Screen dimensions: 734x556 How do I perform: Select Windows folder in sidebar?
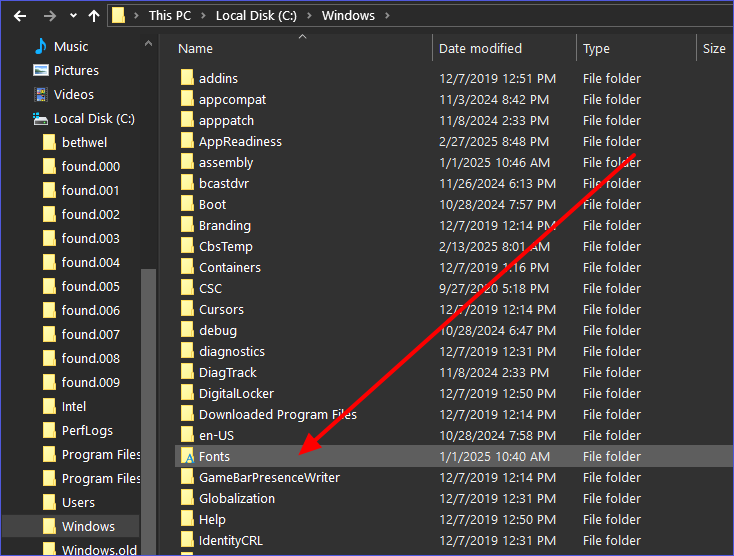[x=88, y=527]
